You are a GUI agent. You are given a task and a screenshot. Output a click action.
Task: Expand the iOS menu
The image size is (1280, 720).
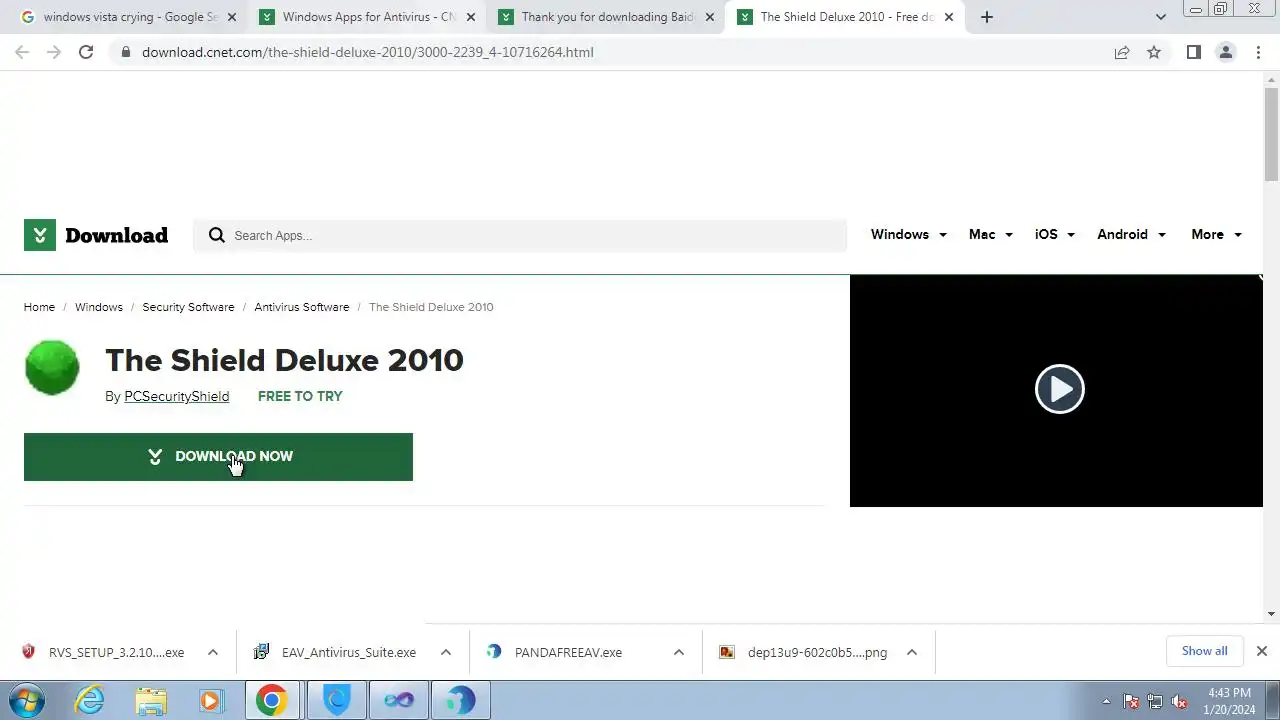coord(1054,234)
